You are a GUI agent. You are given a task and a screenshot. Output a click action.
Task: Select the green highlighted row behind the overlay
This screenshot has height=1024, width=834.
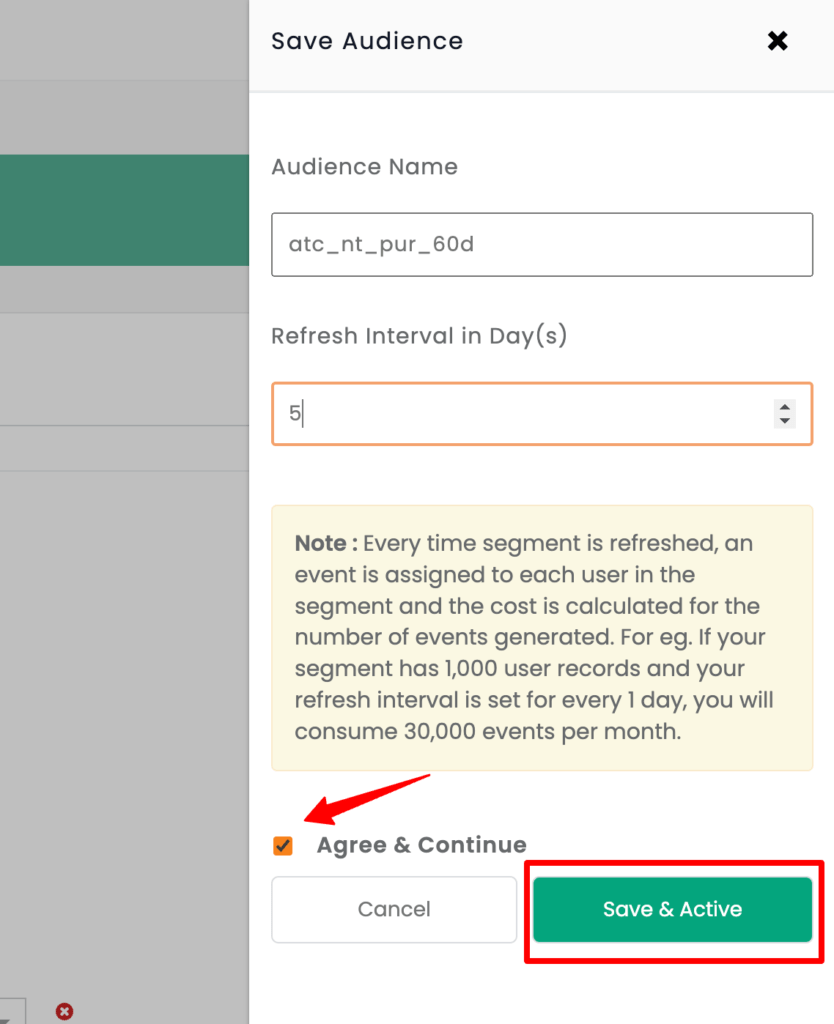(124, 210)
